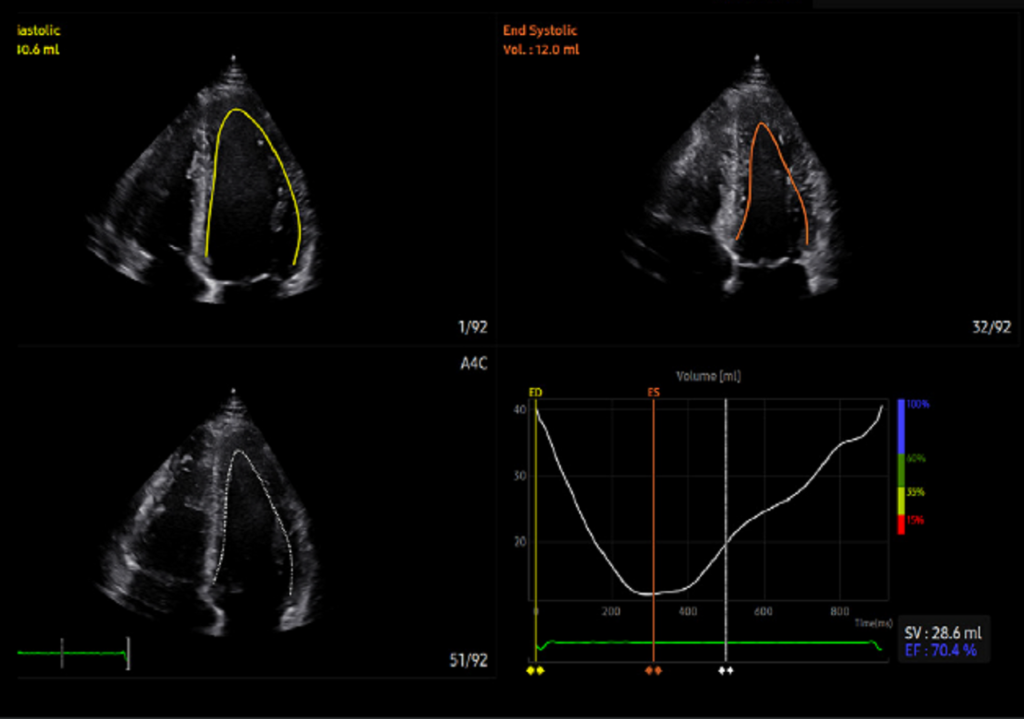Click the 'Time(ms)' axis label
The width and height of the screenshot is (1024, 719).
[873, 624]
